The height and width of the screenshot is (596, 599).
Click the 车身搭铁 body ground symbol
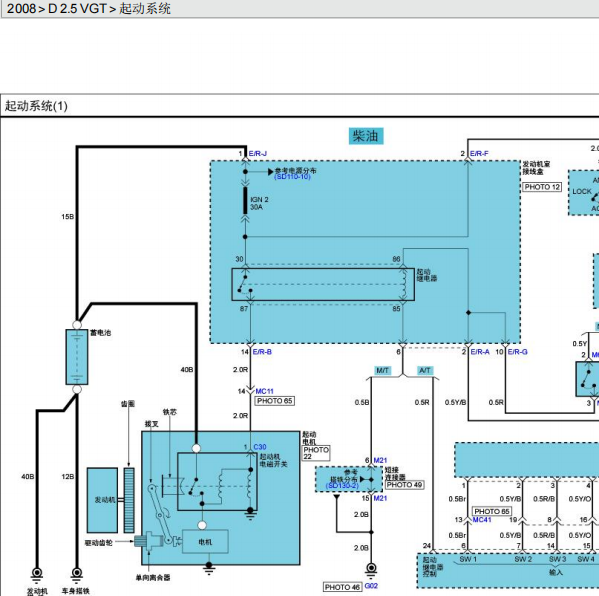[77, 576]
